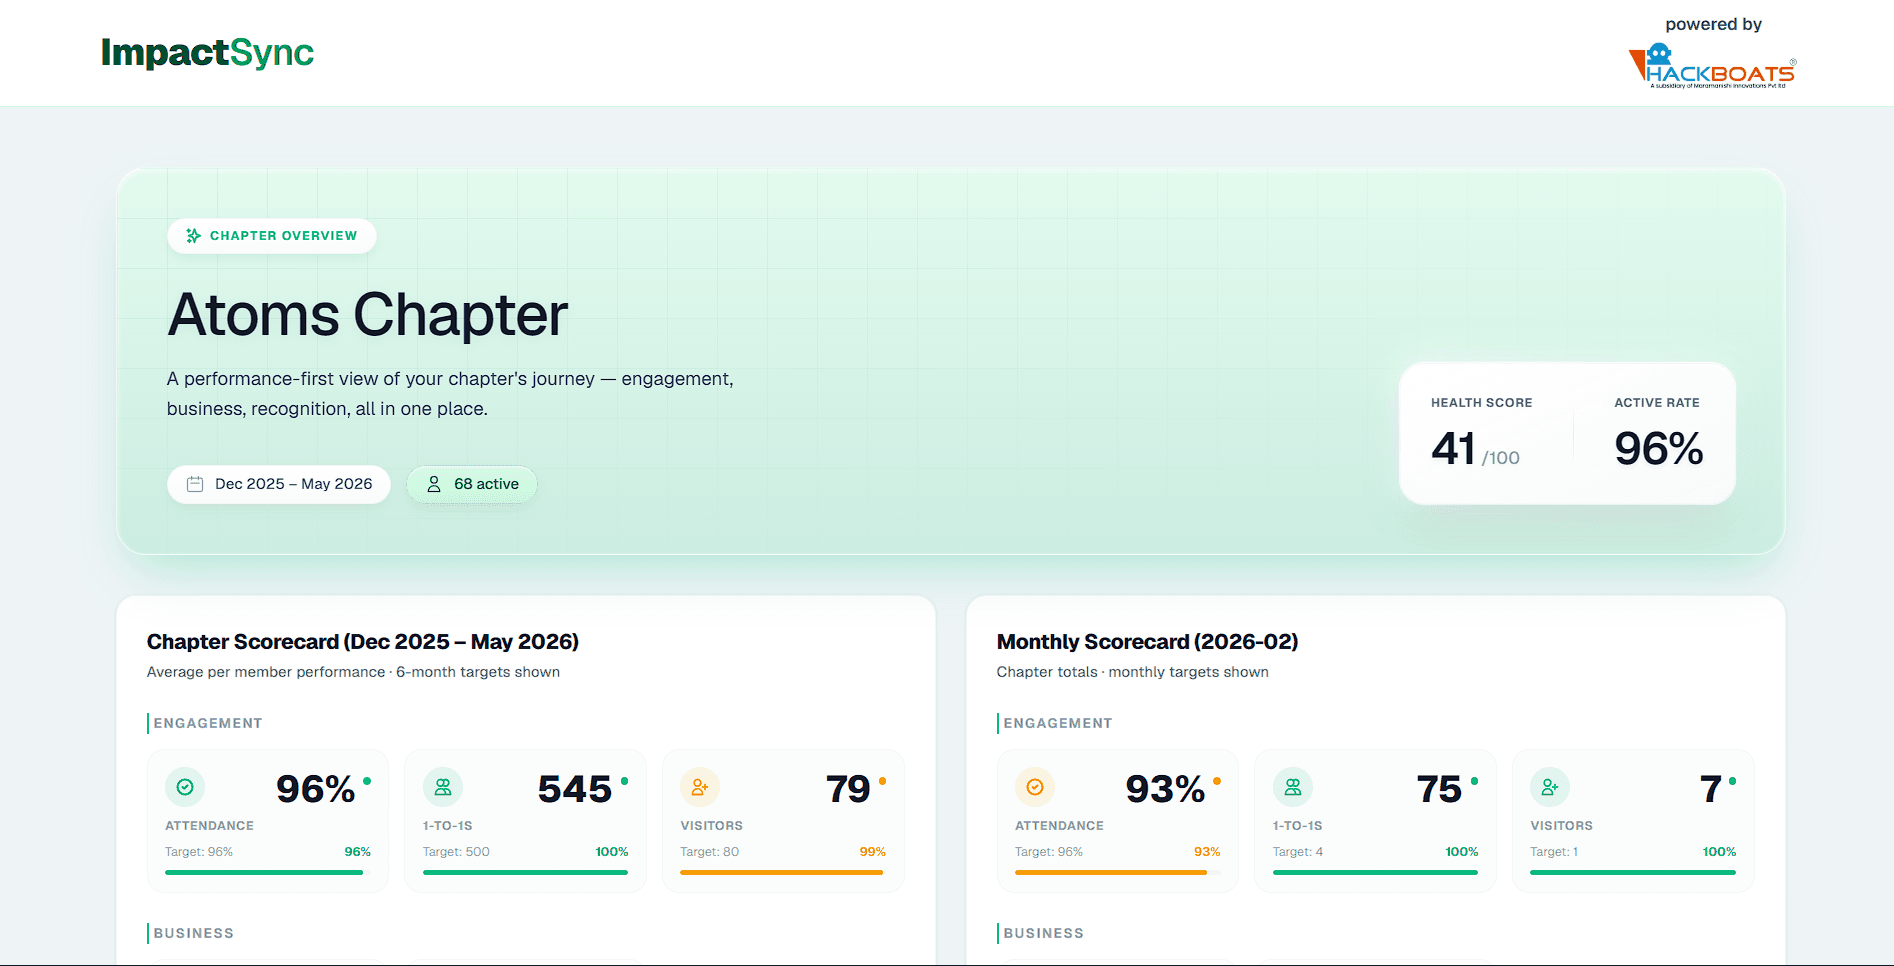The image size is (1894, 966).
Task: Open the Dec 2025 – May 2026 date range pill
Action: [279, 484]
